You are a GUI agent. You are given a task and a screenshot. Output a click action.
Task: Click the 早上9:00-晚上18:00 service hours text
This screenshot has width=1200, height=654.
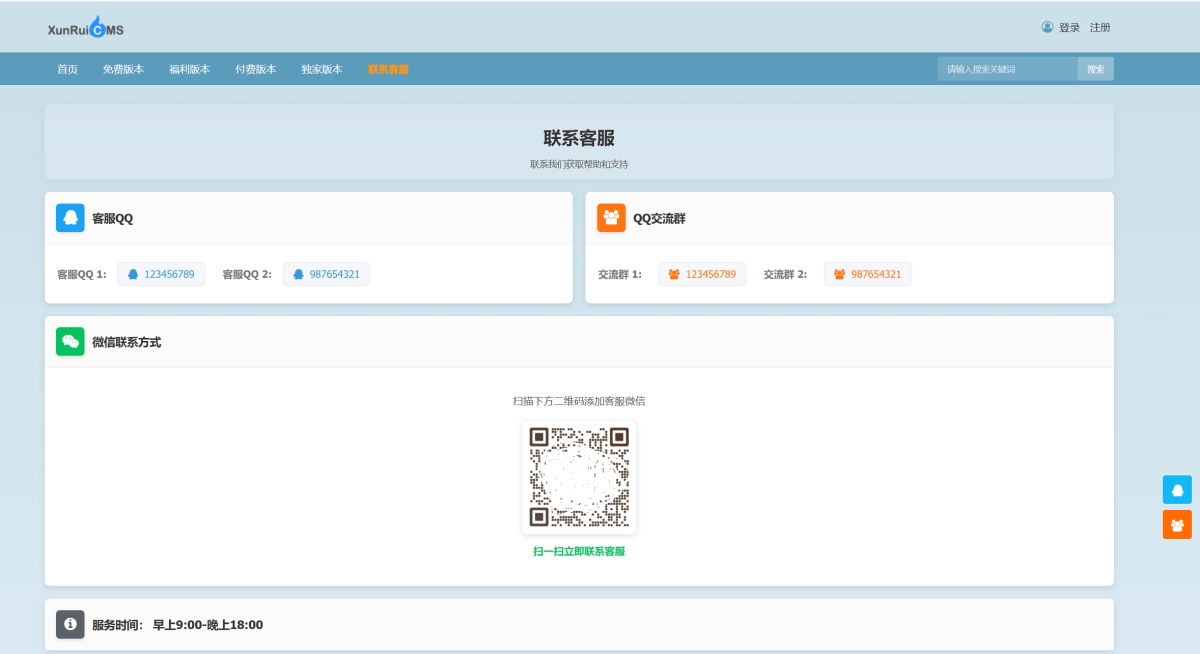pyautogui.click(x=208, y=625)
